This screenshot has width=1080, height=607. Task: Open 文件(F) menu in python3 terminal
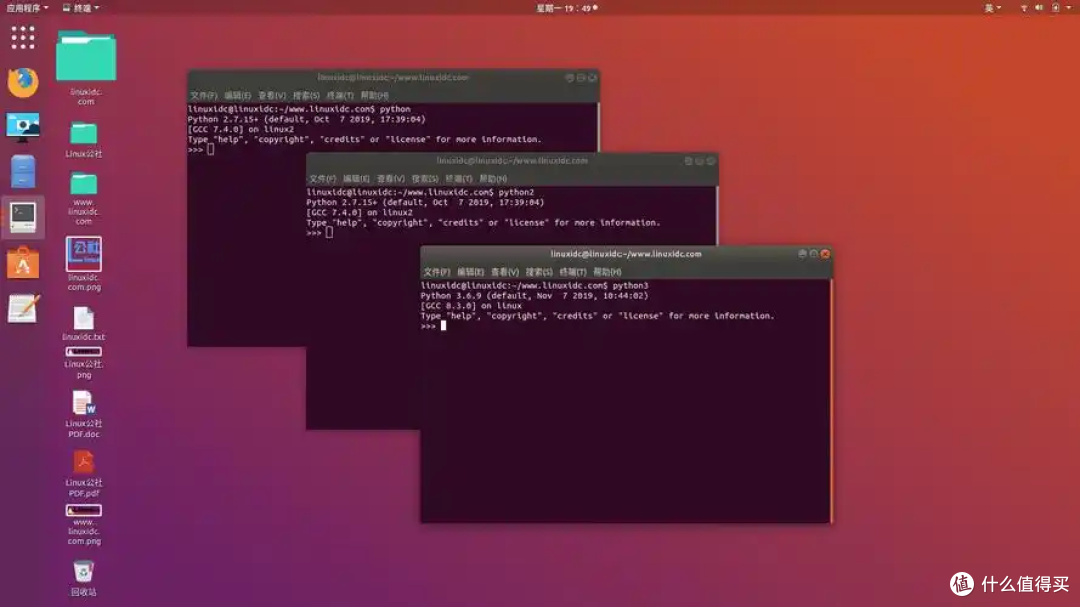pos(436,271)
